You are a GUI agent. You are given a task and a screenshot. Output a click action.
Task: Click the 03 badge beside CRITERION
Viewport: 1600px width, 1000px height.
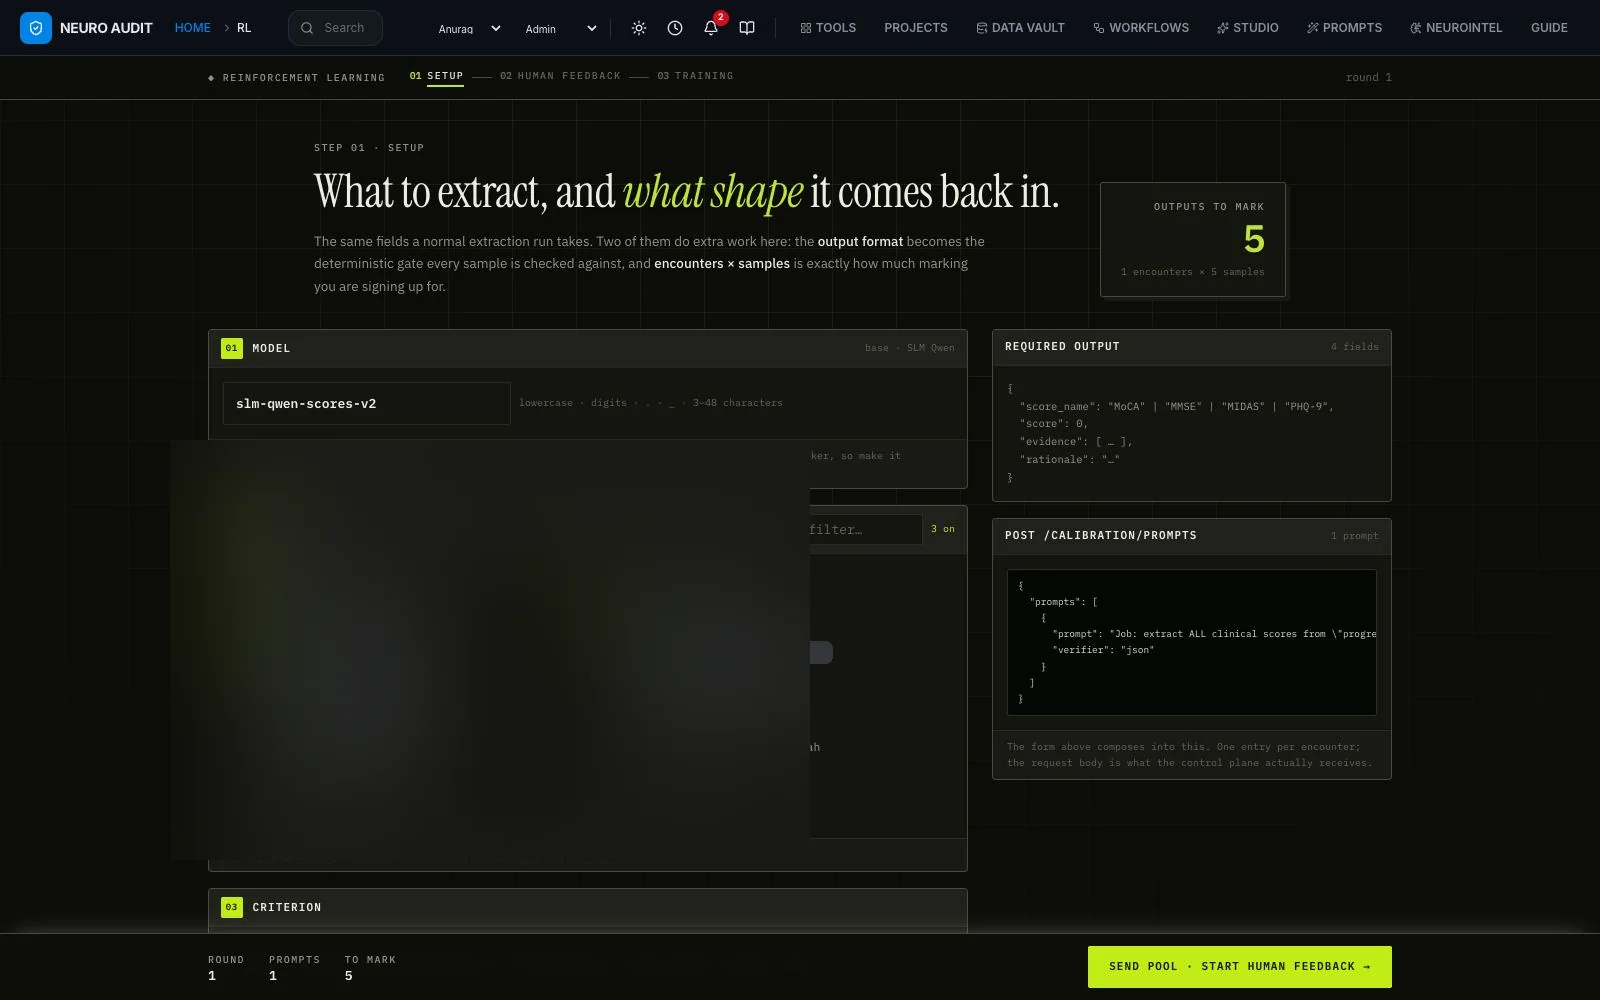[232, 907]
